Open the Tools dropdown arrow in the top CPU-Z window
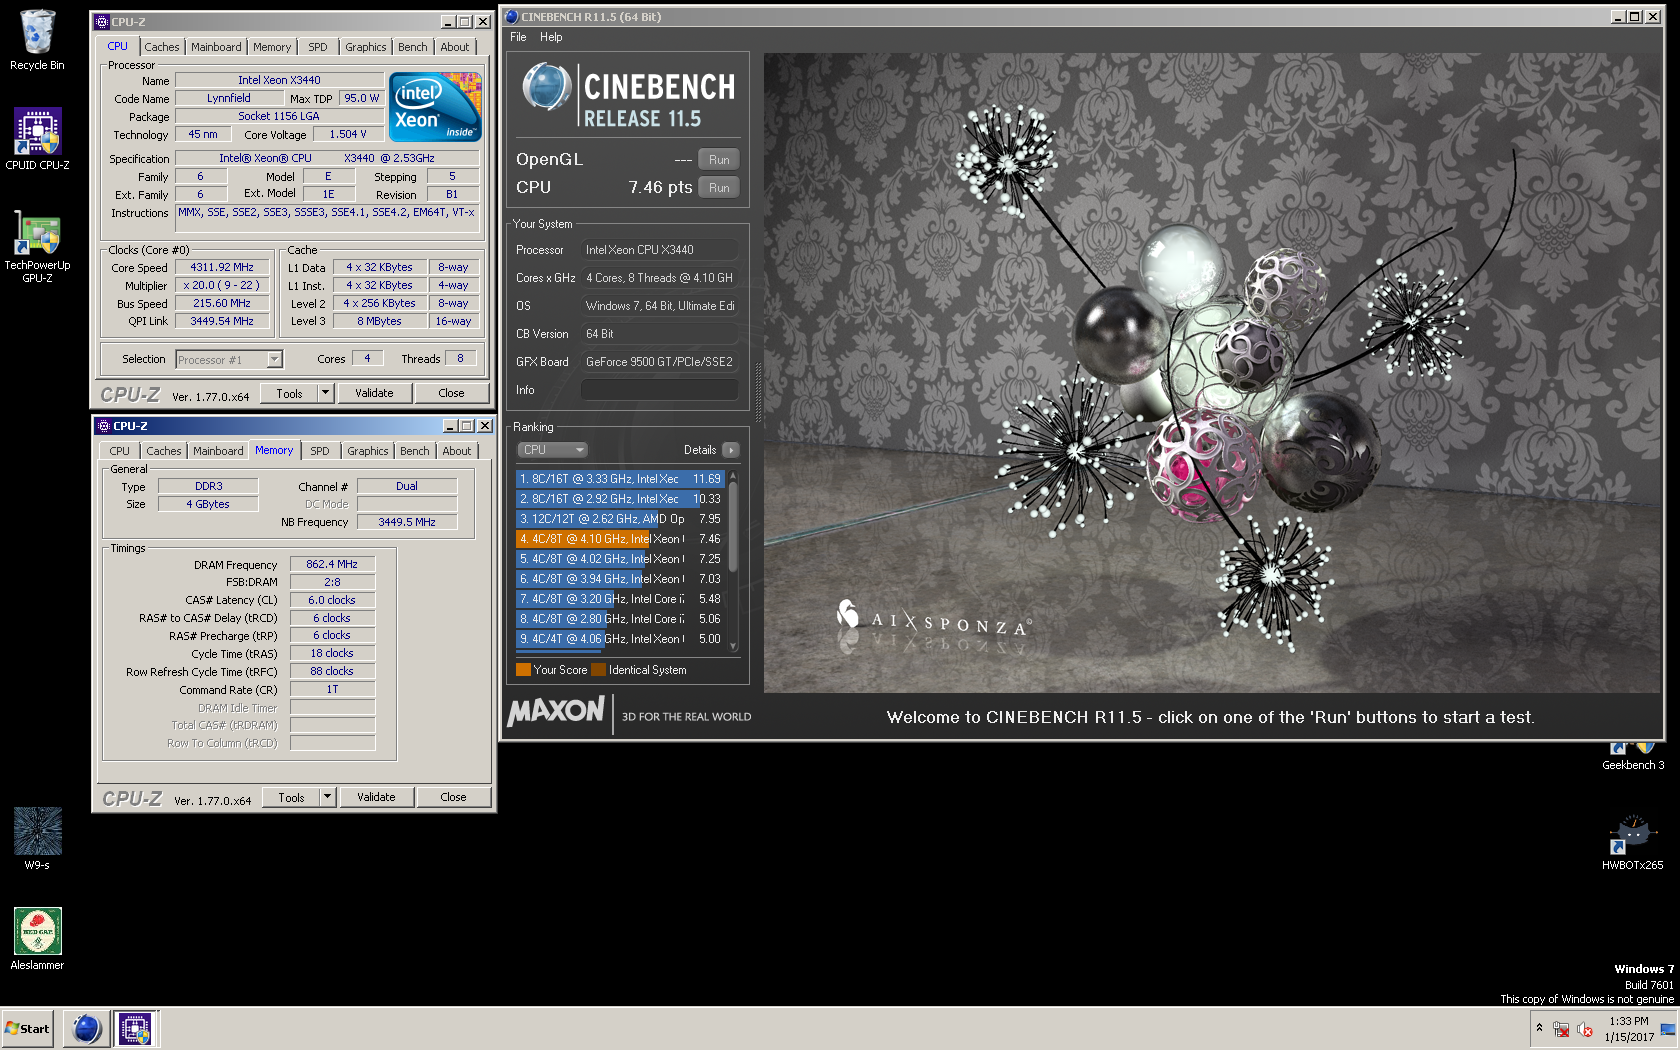 click(x=325, y=393)
